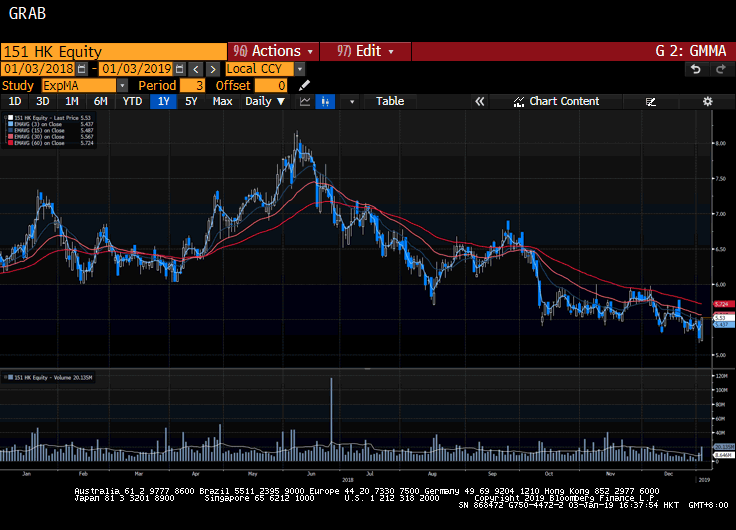Click the ExpMA study field

(79, 85)
